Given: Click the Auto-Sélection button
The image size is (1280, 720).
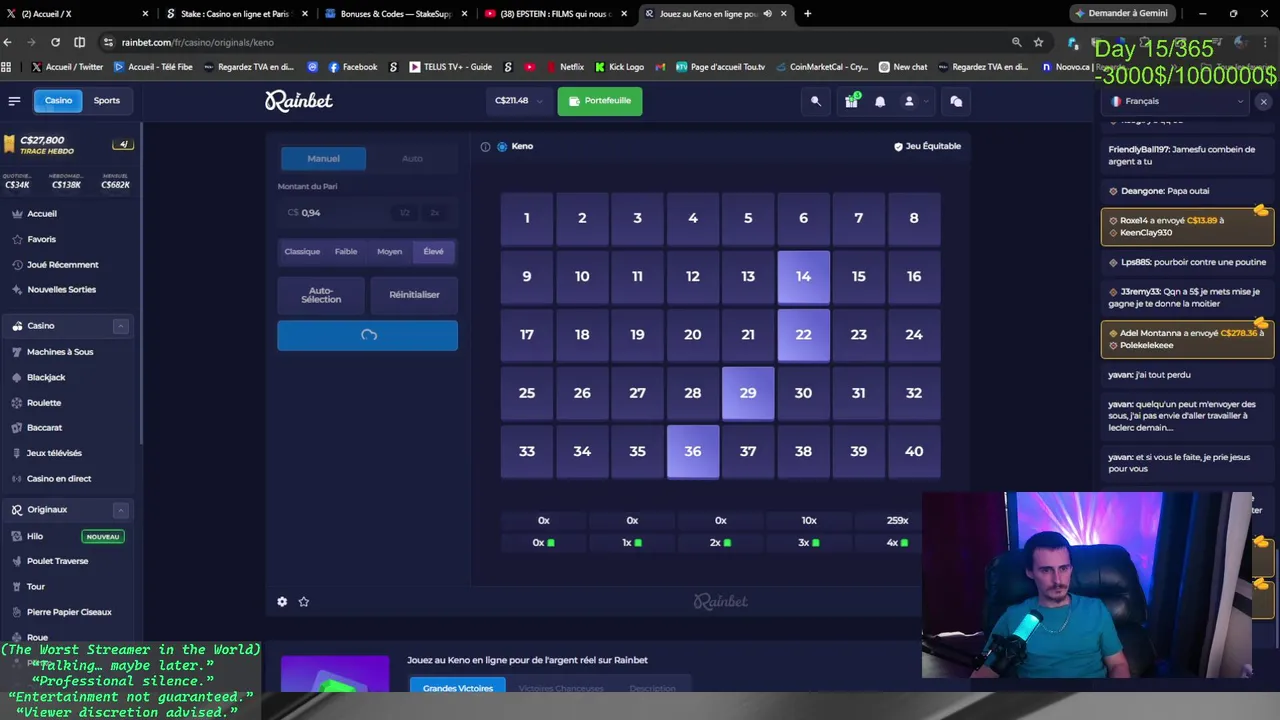Looking at the screenshot, I should point(321,295).
